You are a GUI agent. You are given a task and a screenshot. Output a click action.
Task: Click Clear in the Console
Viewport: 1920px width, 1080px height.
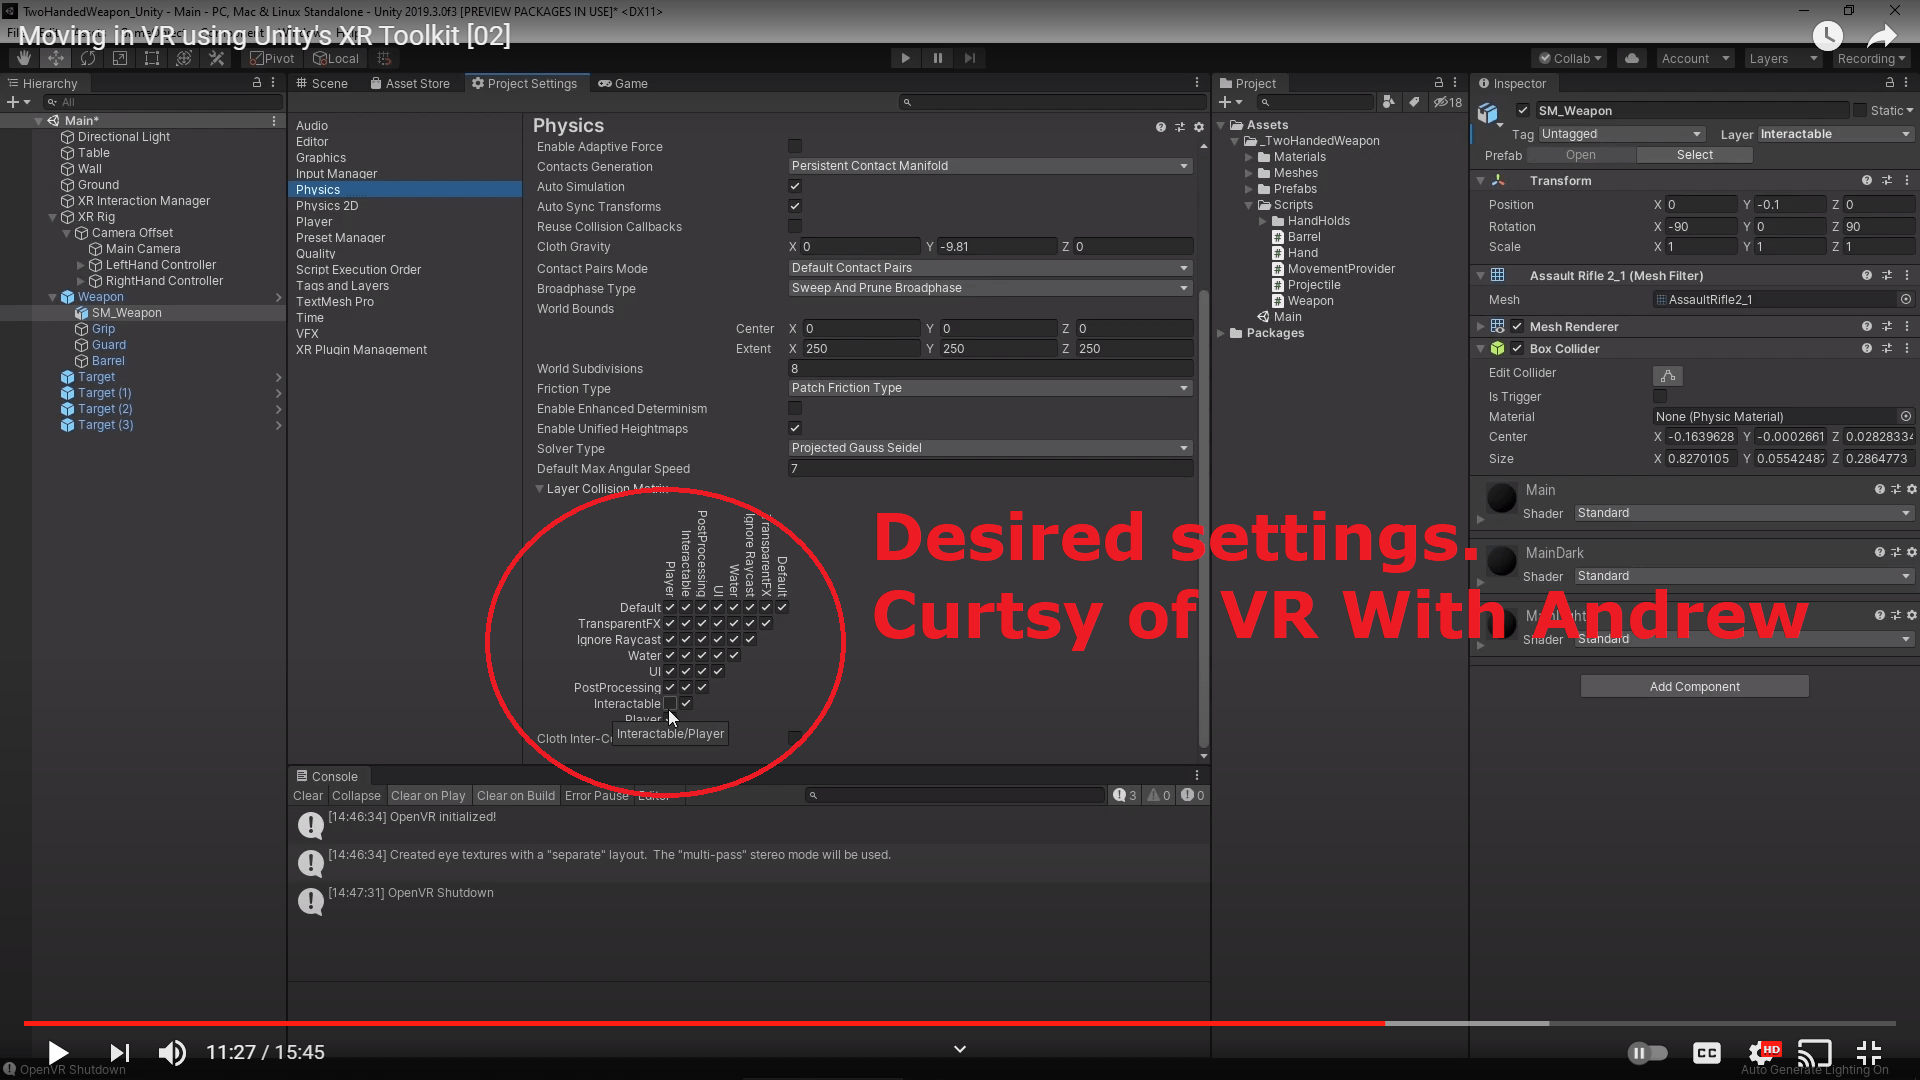tap(307, 796)
